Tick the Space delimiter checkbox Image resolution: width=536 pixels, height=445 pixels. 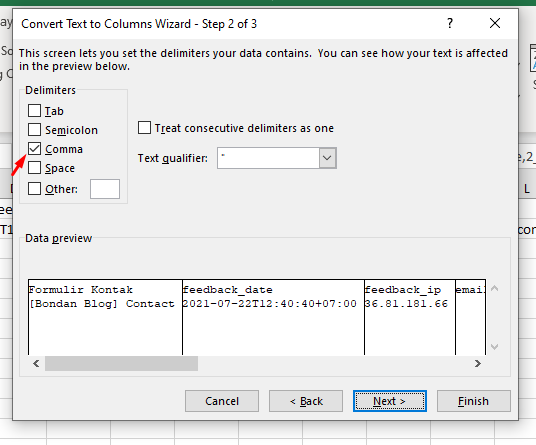click(x=35, y=168)
